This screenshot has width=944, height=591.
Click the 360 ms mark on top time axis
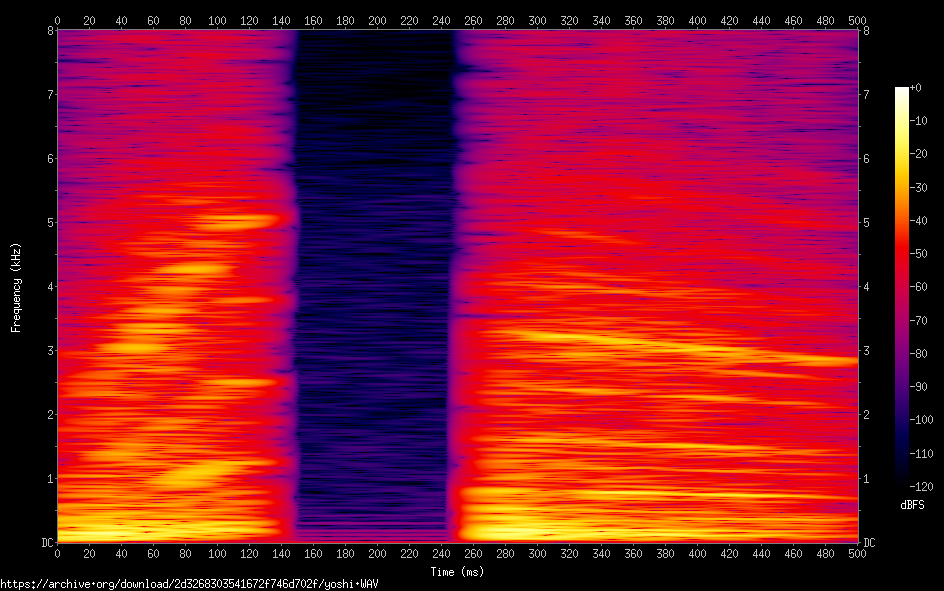click(633, 19)
